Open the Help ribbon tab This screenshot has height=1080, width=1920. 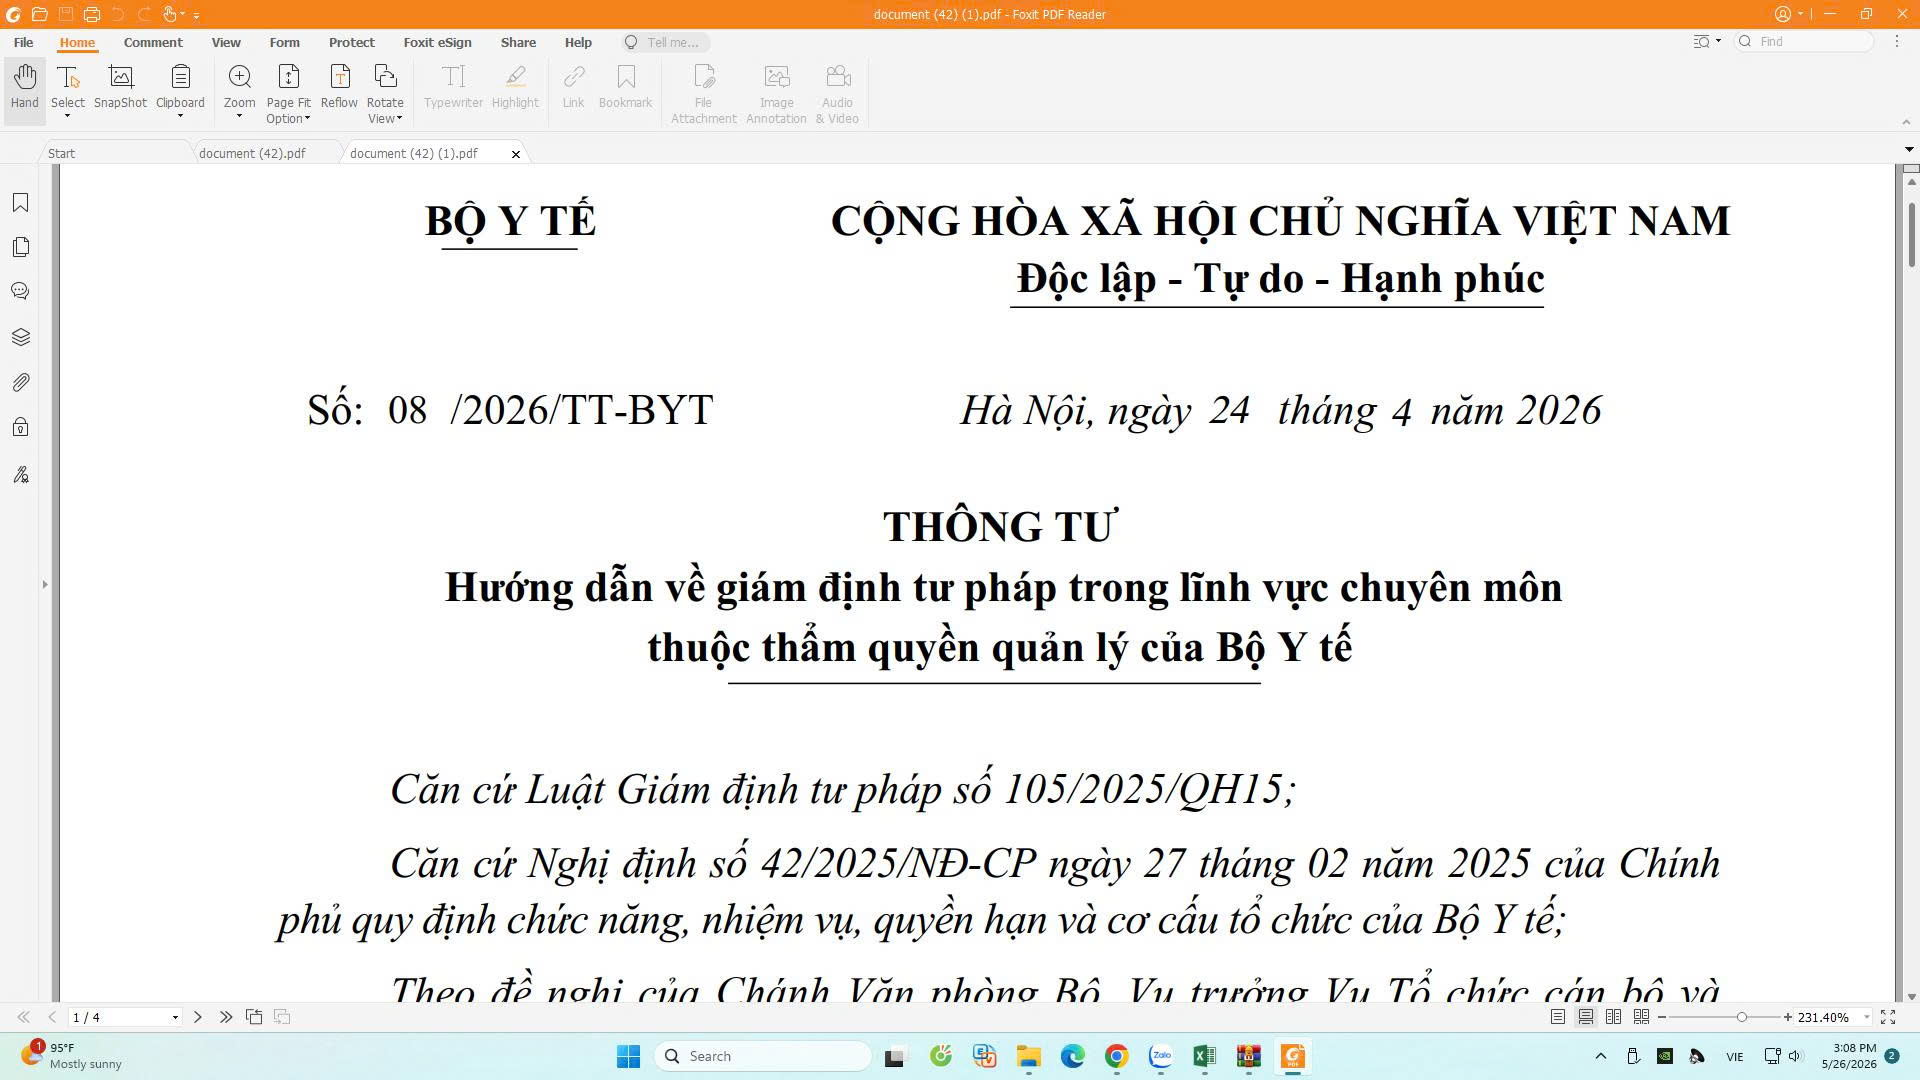point(578,42)
